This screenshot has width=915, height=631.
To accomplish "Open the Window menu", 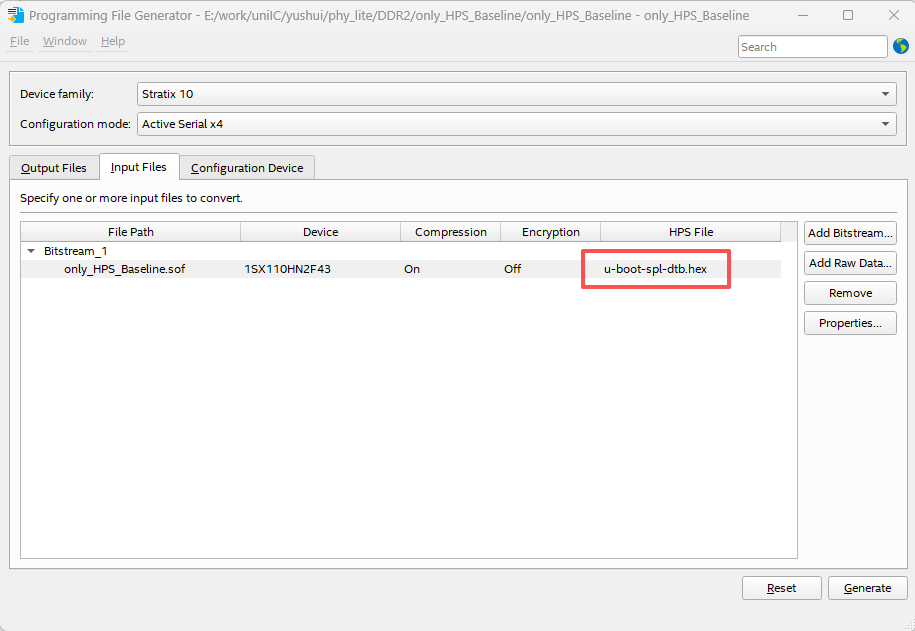I will (65, 41).
